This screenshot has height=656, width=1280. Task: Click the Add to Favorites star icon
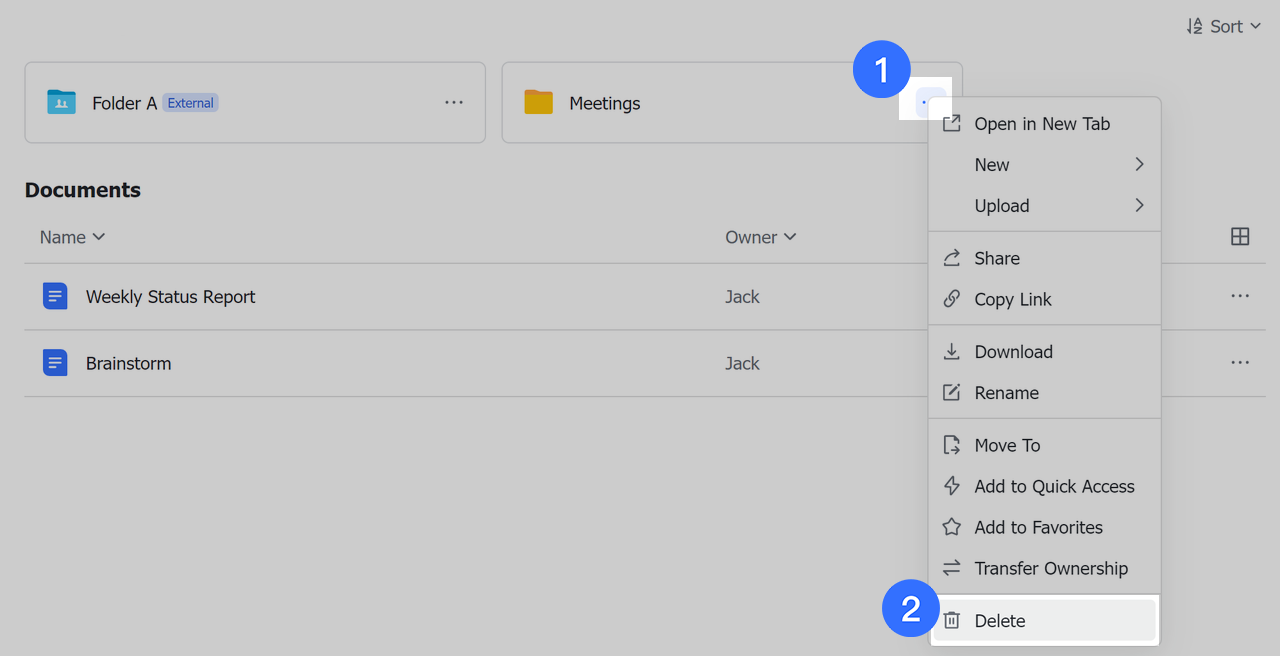[952, 527]
